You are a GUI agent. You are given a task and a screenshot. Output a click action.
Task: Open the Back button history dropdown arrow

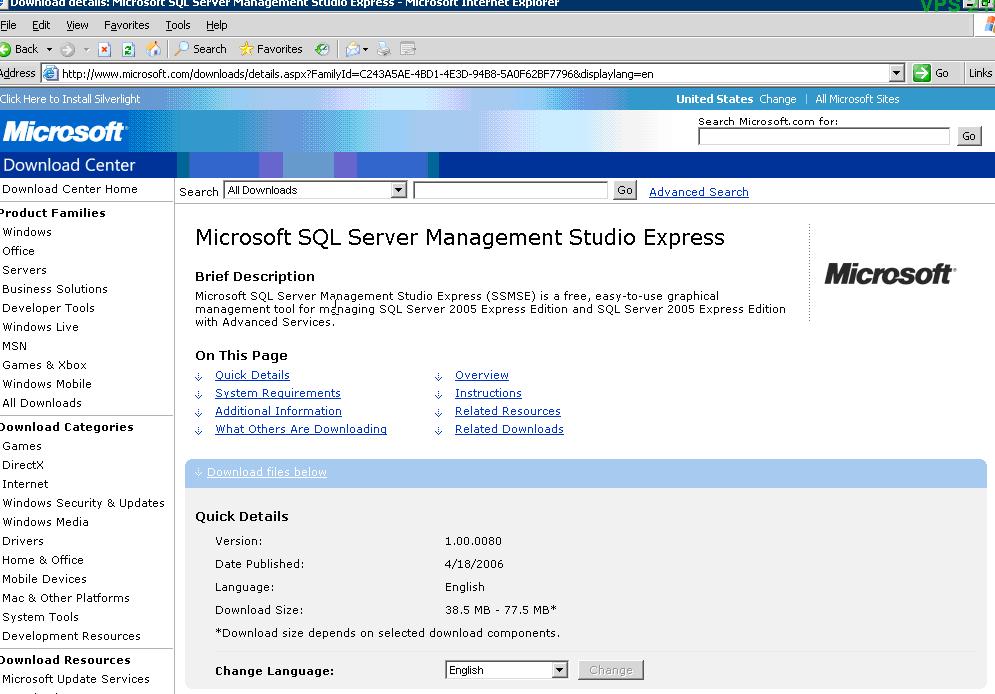coord(49,49)
